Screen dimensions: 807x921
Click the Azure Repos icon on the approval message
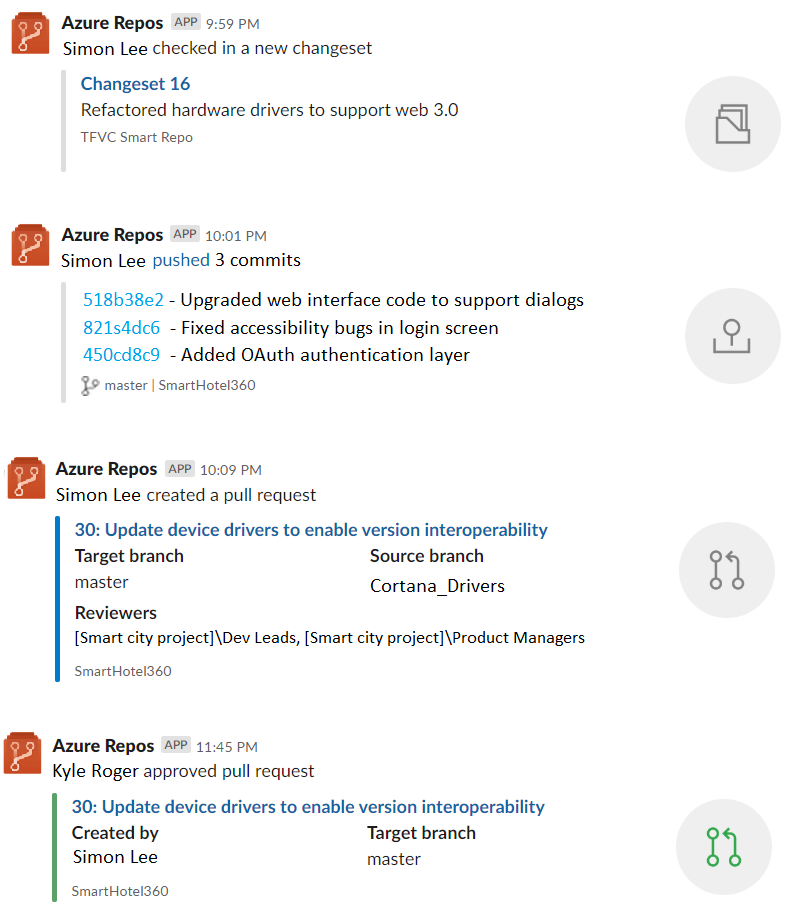pos(26,755)
